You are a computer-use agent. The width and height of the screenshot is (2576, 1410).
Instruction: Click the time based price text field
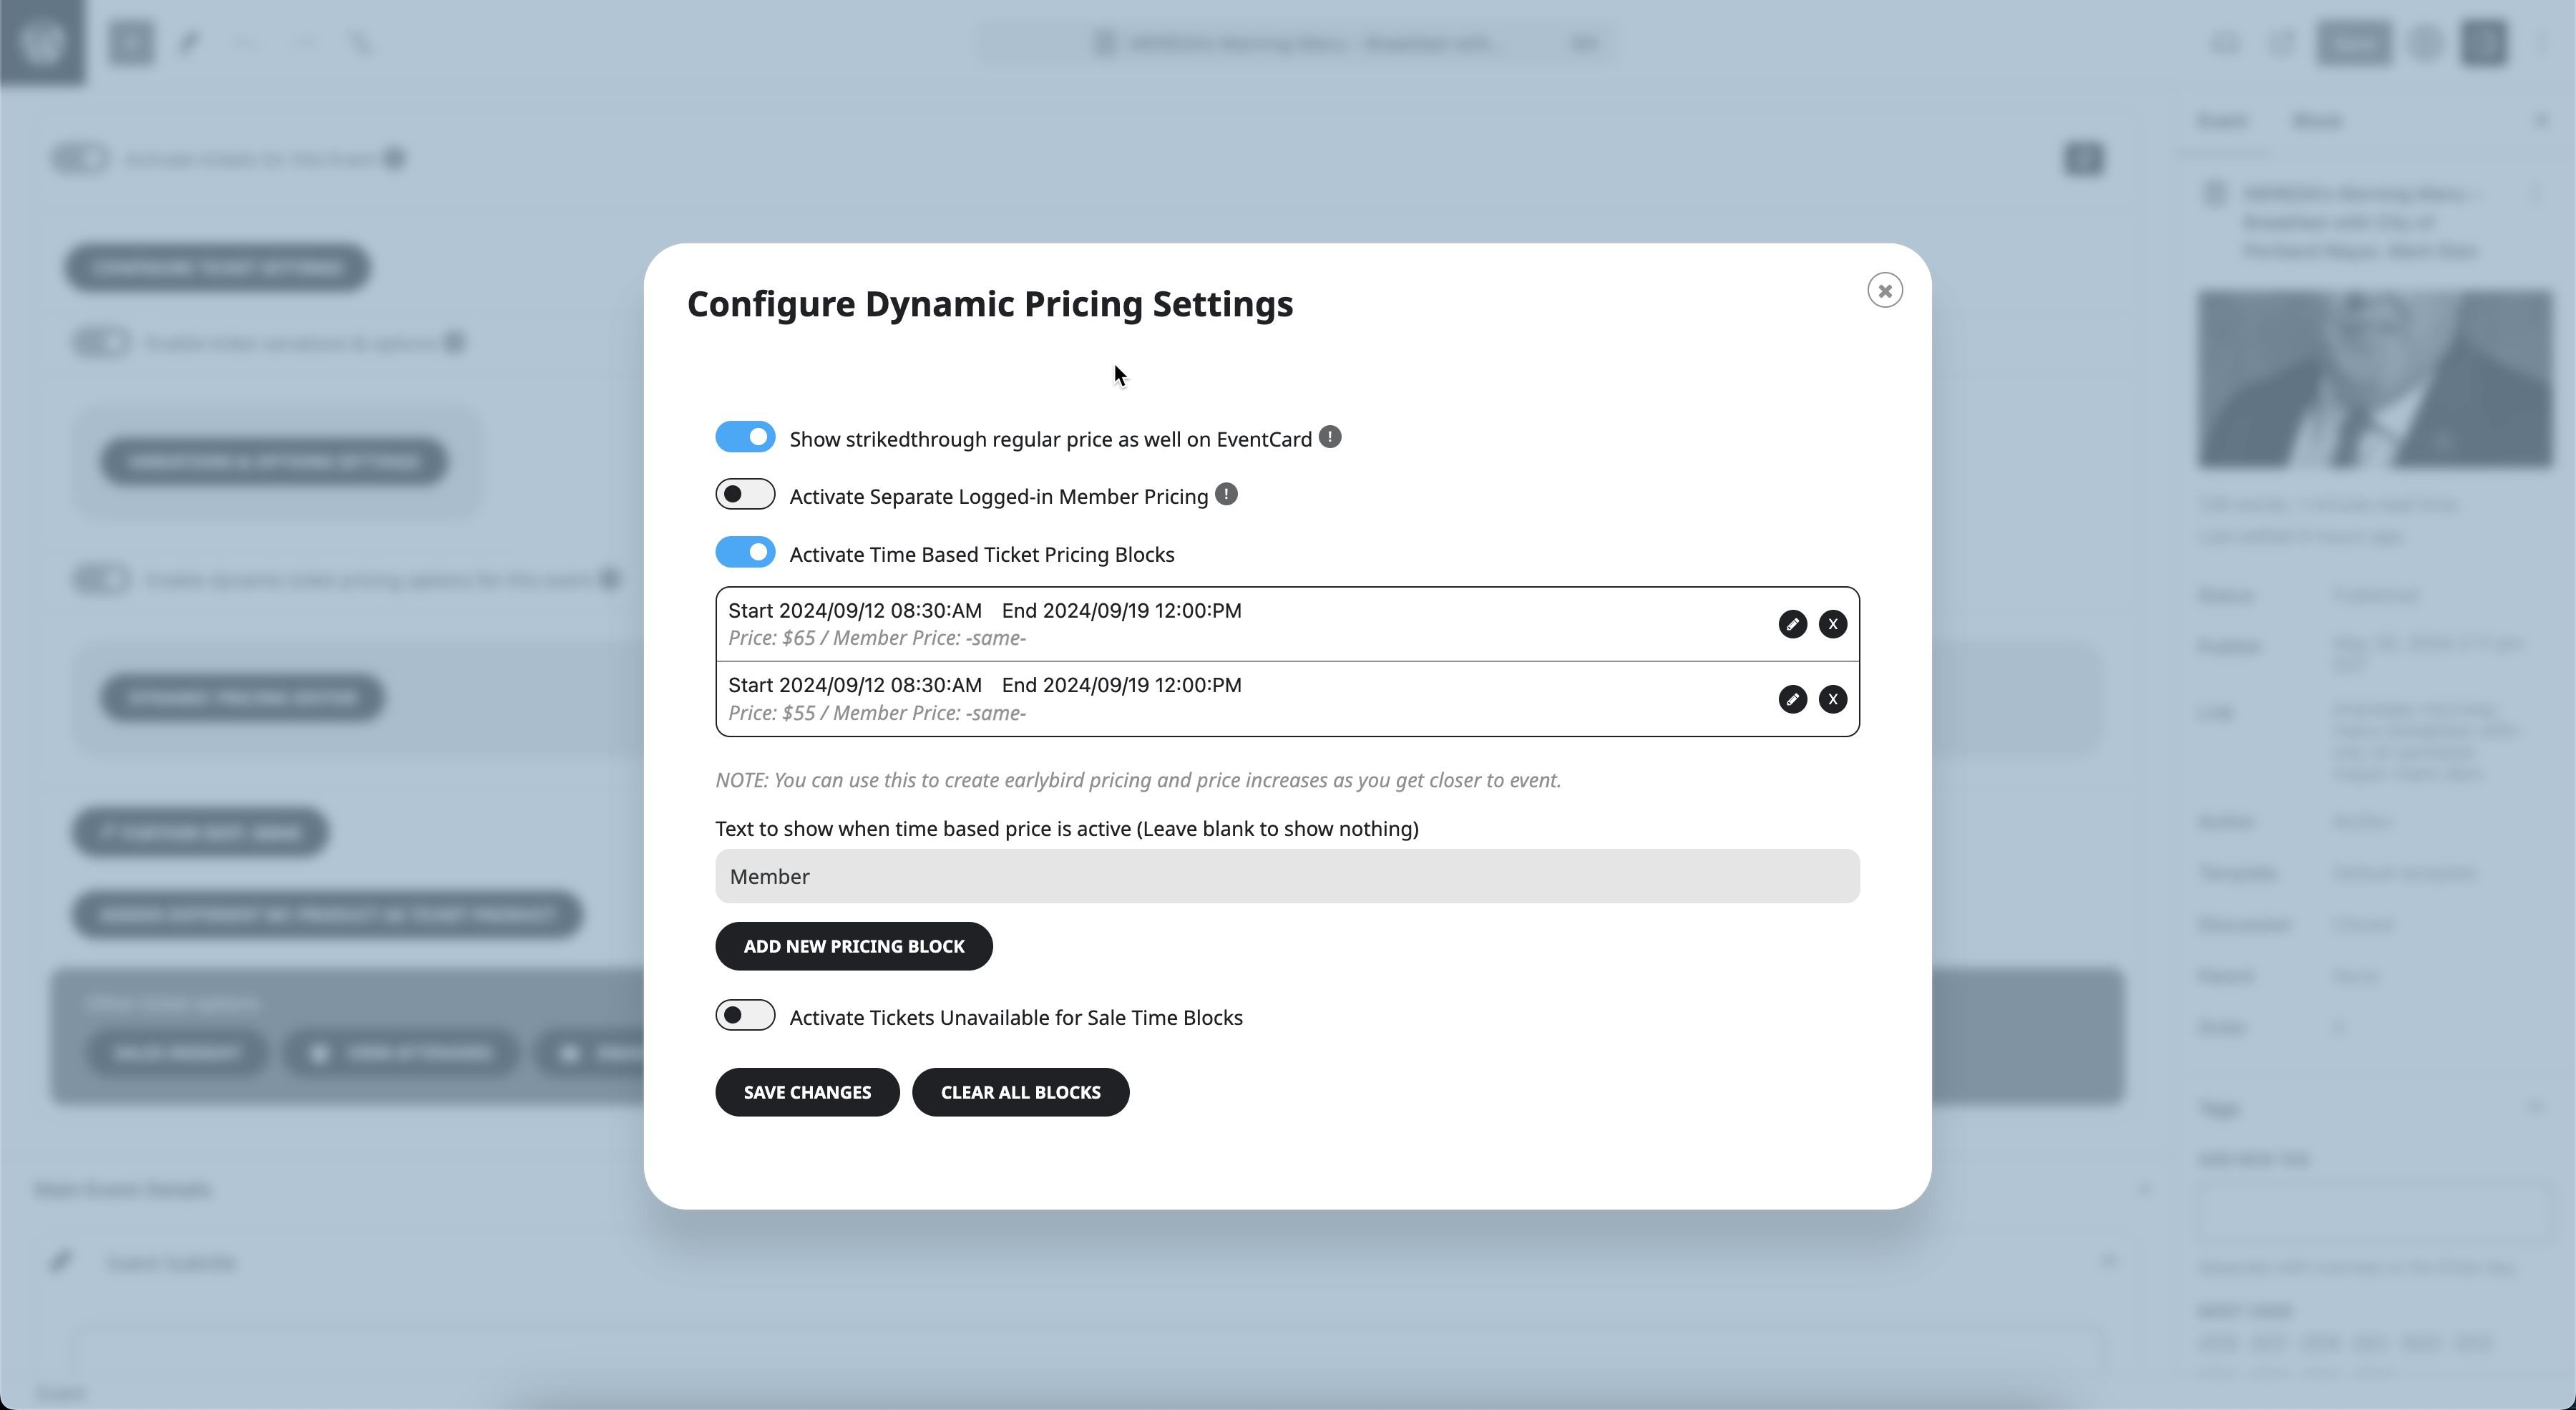(x=1287, y=876)
